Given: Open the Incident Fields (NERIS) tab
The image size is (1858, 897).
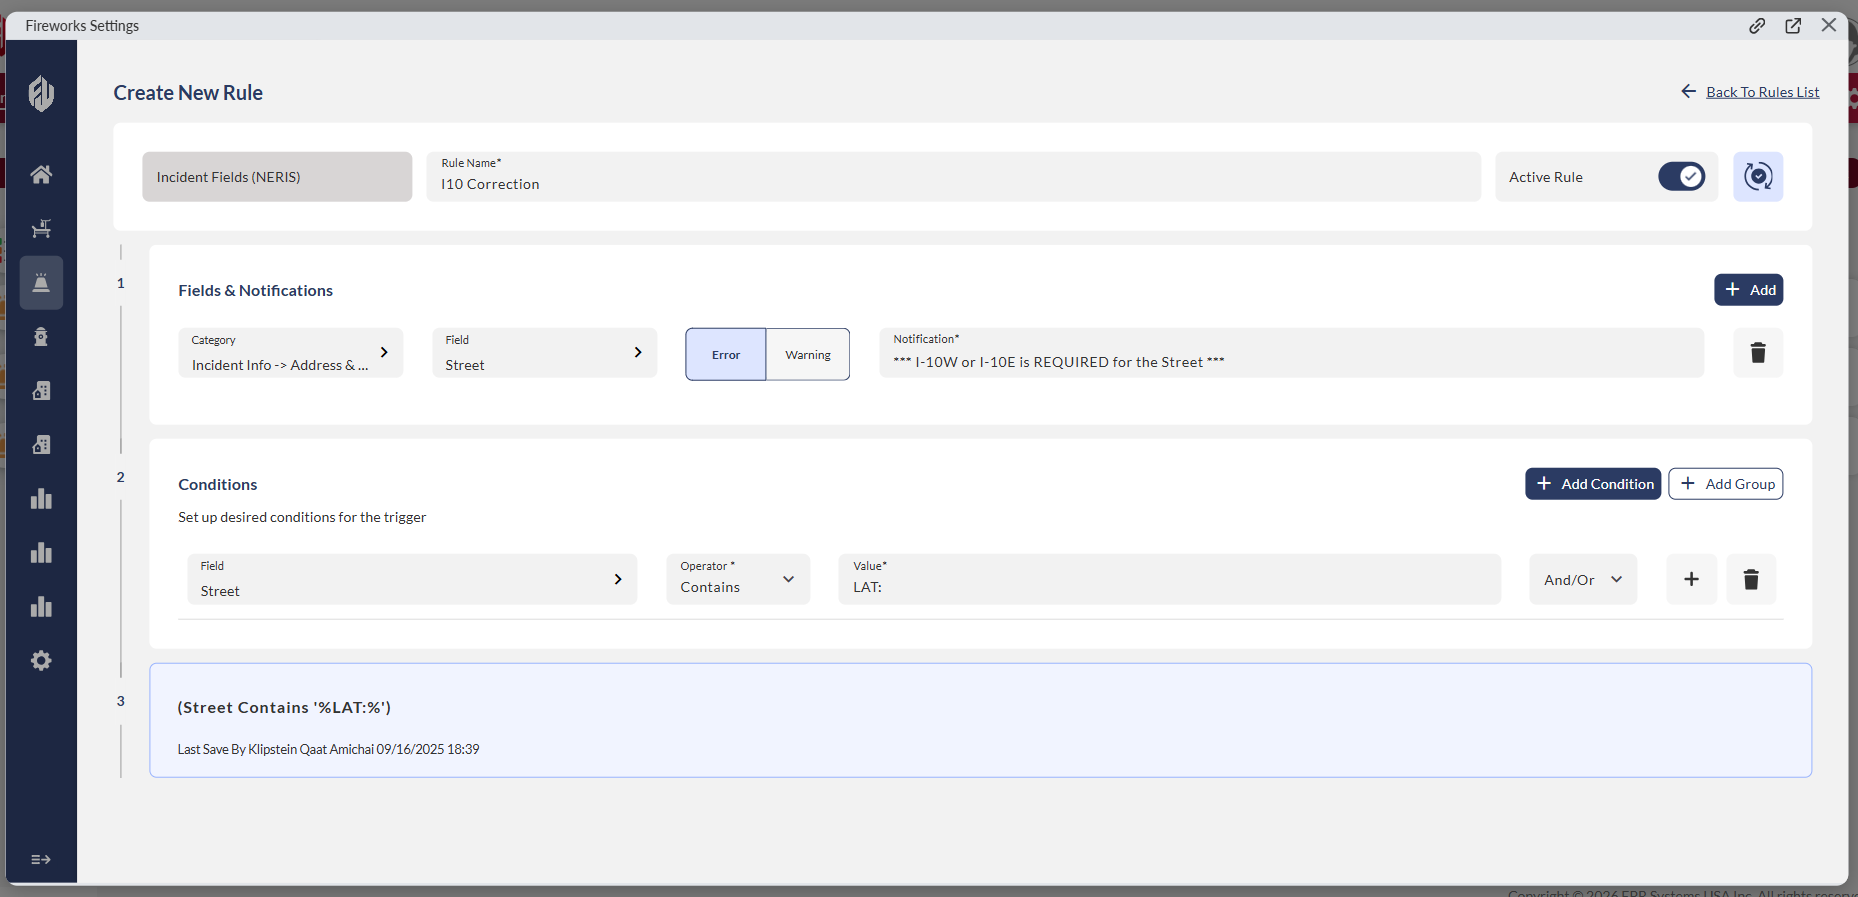Looking at the screenshot, I should [x=277, y=177].
